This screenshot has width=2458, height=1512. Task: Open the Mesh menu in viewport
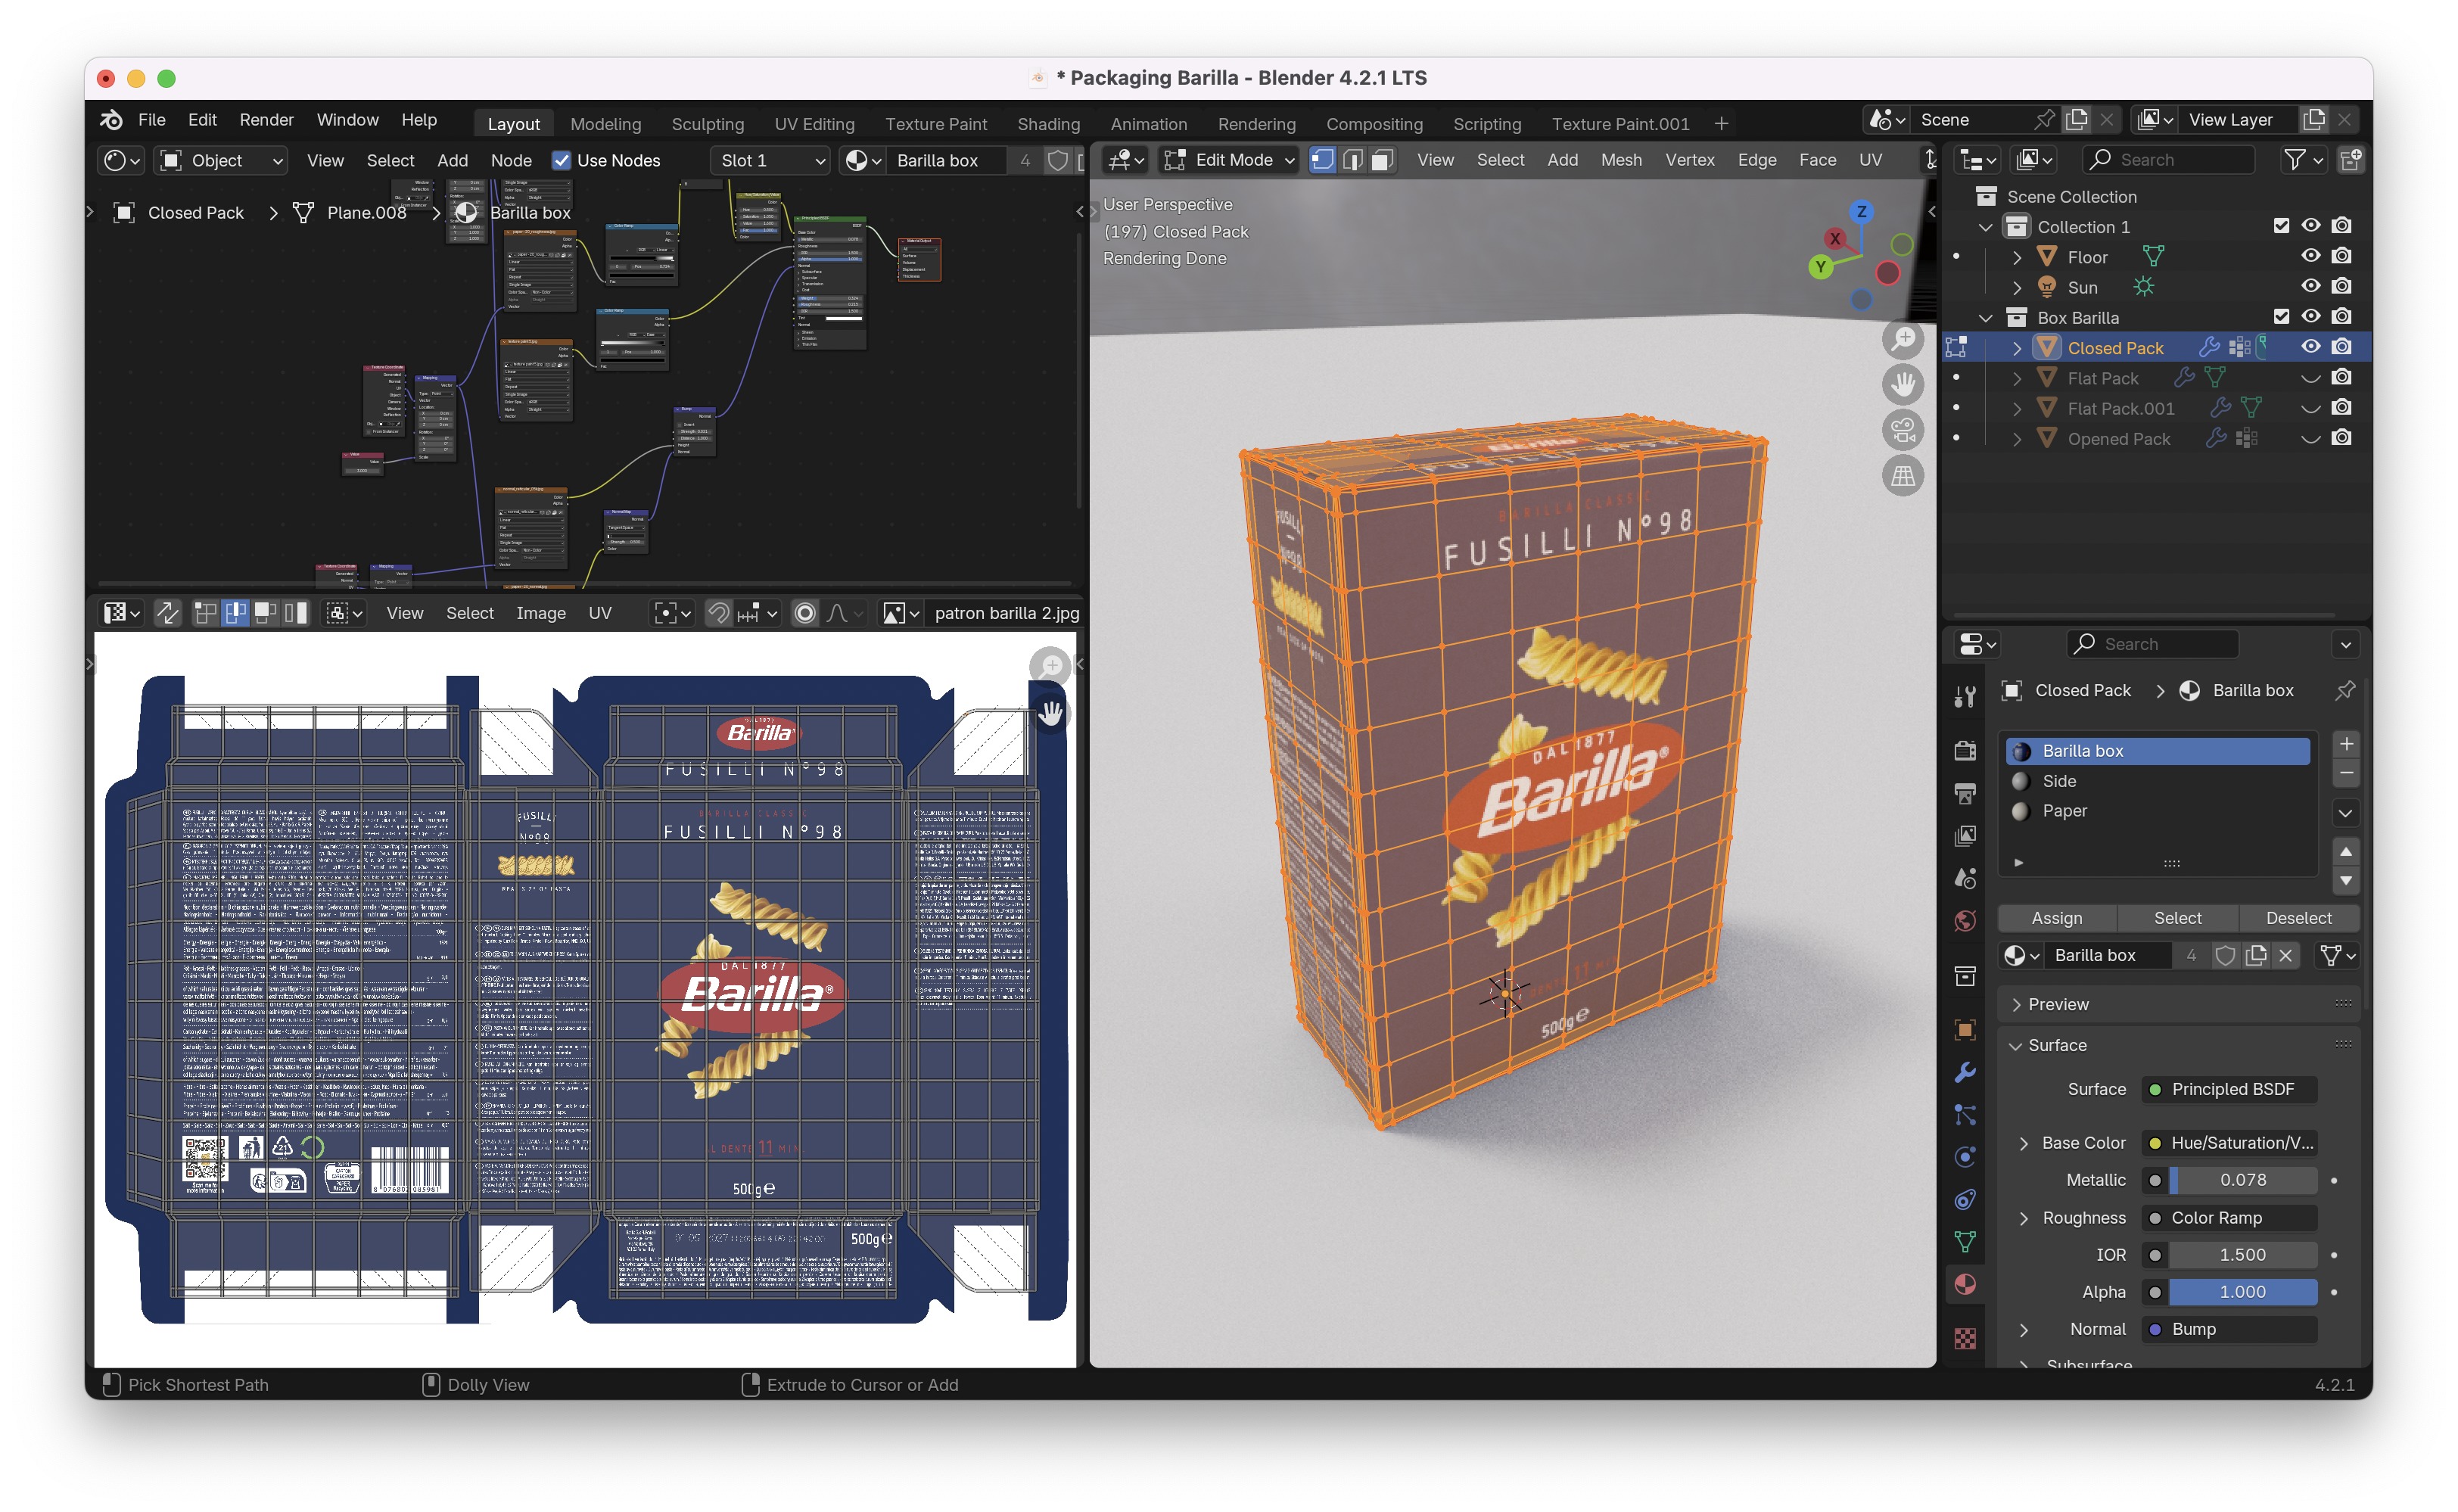click(x=1620, y=160)
